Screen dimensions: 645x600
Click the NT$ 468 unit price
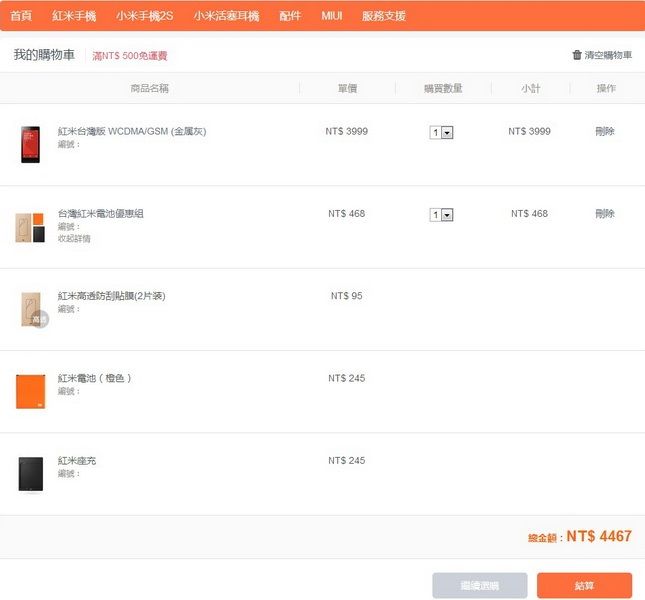[346, 213]
